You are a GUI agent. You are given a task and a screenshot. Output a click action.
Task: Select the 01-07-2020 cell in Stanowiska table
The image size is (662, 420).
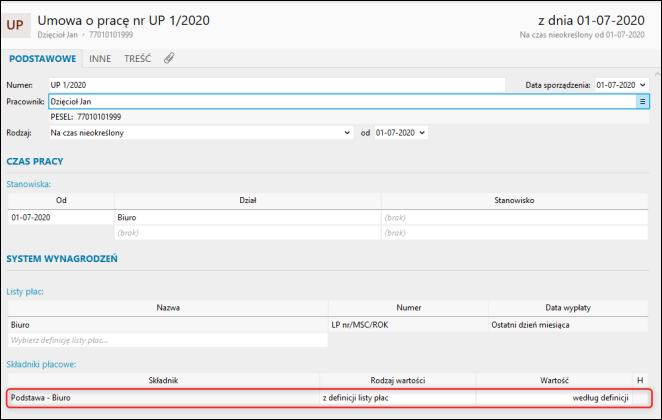coord(61,217)
